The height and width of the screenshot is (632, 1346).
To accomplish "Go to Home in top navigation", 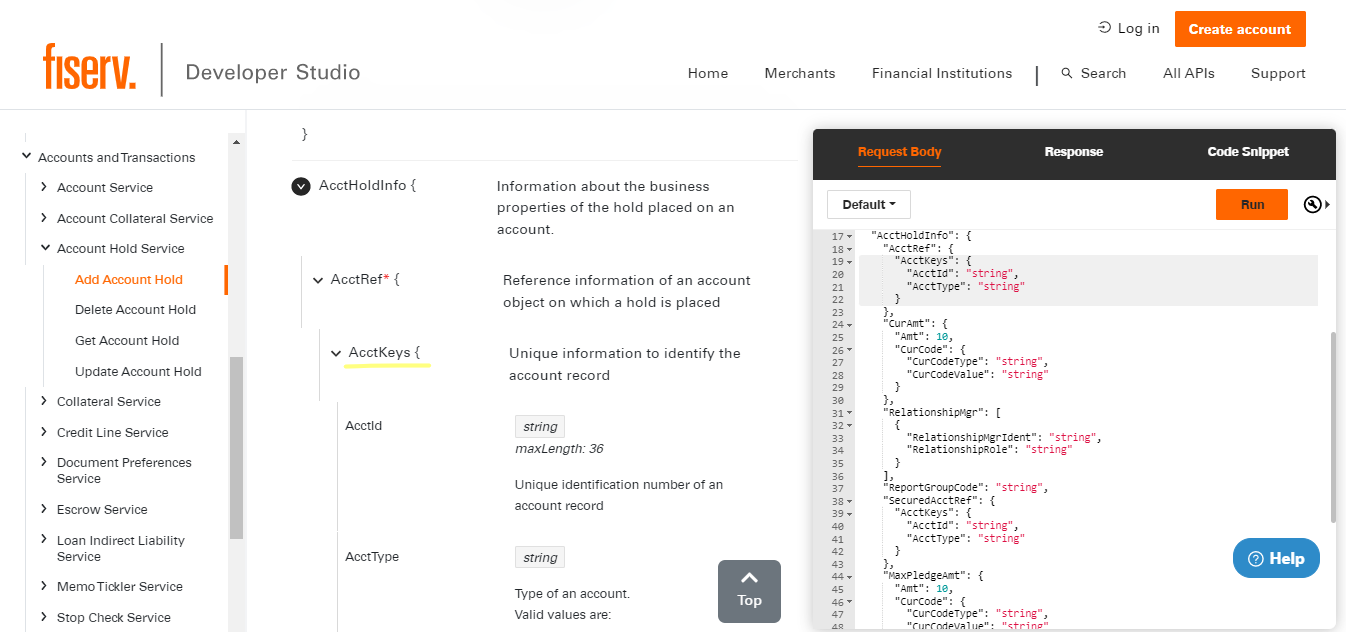I will [708, 73].
